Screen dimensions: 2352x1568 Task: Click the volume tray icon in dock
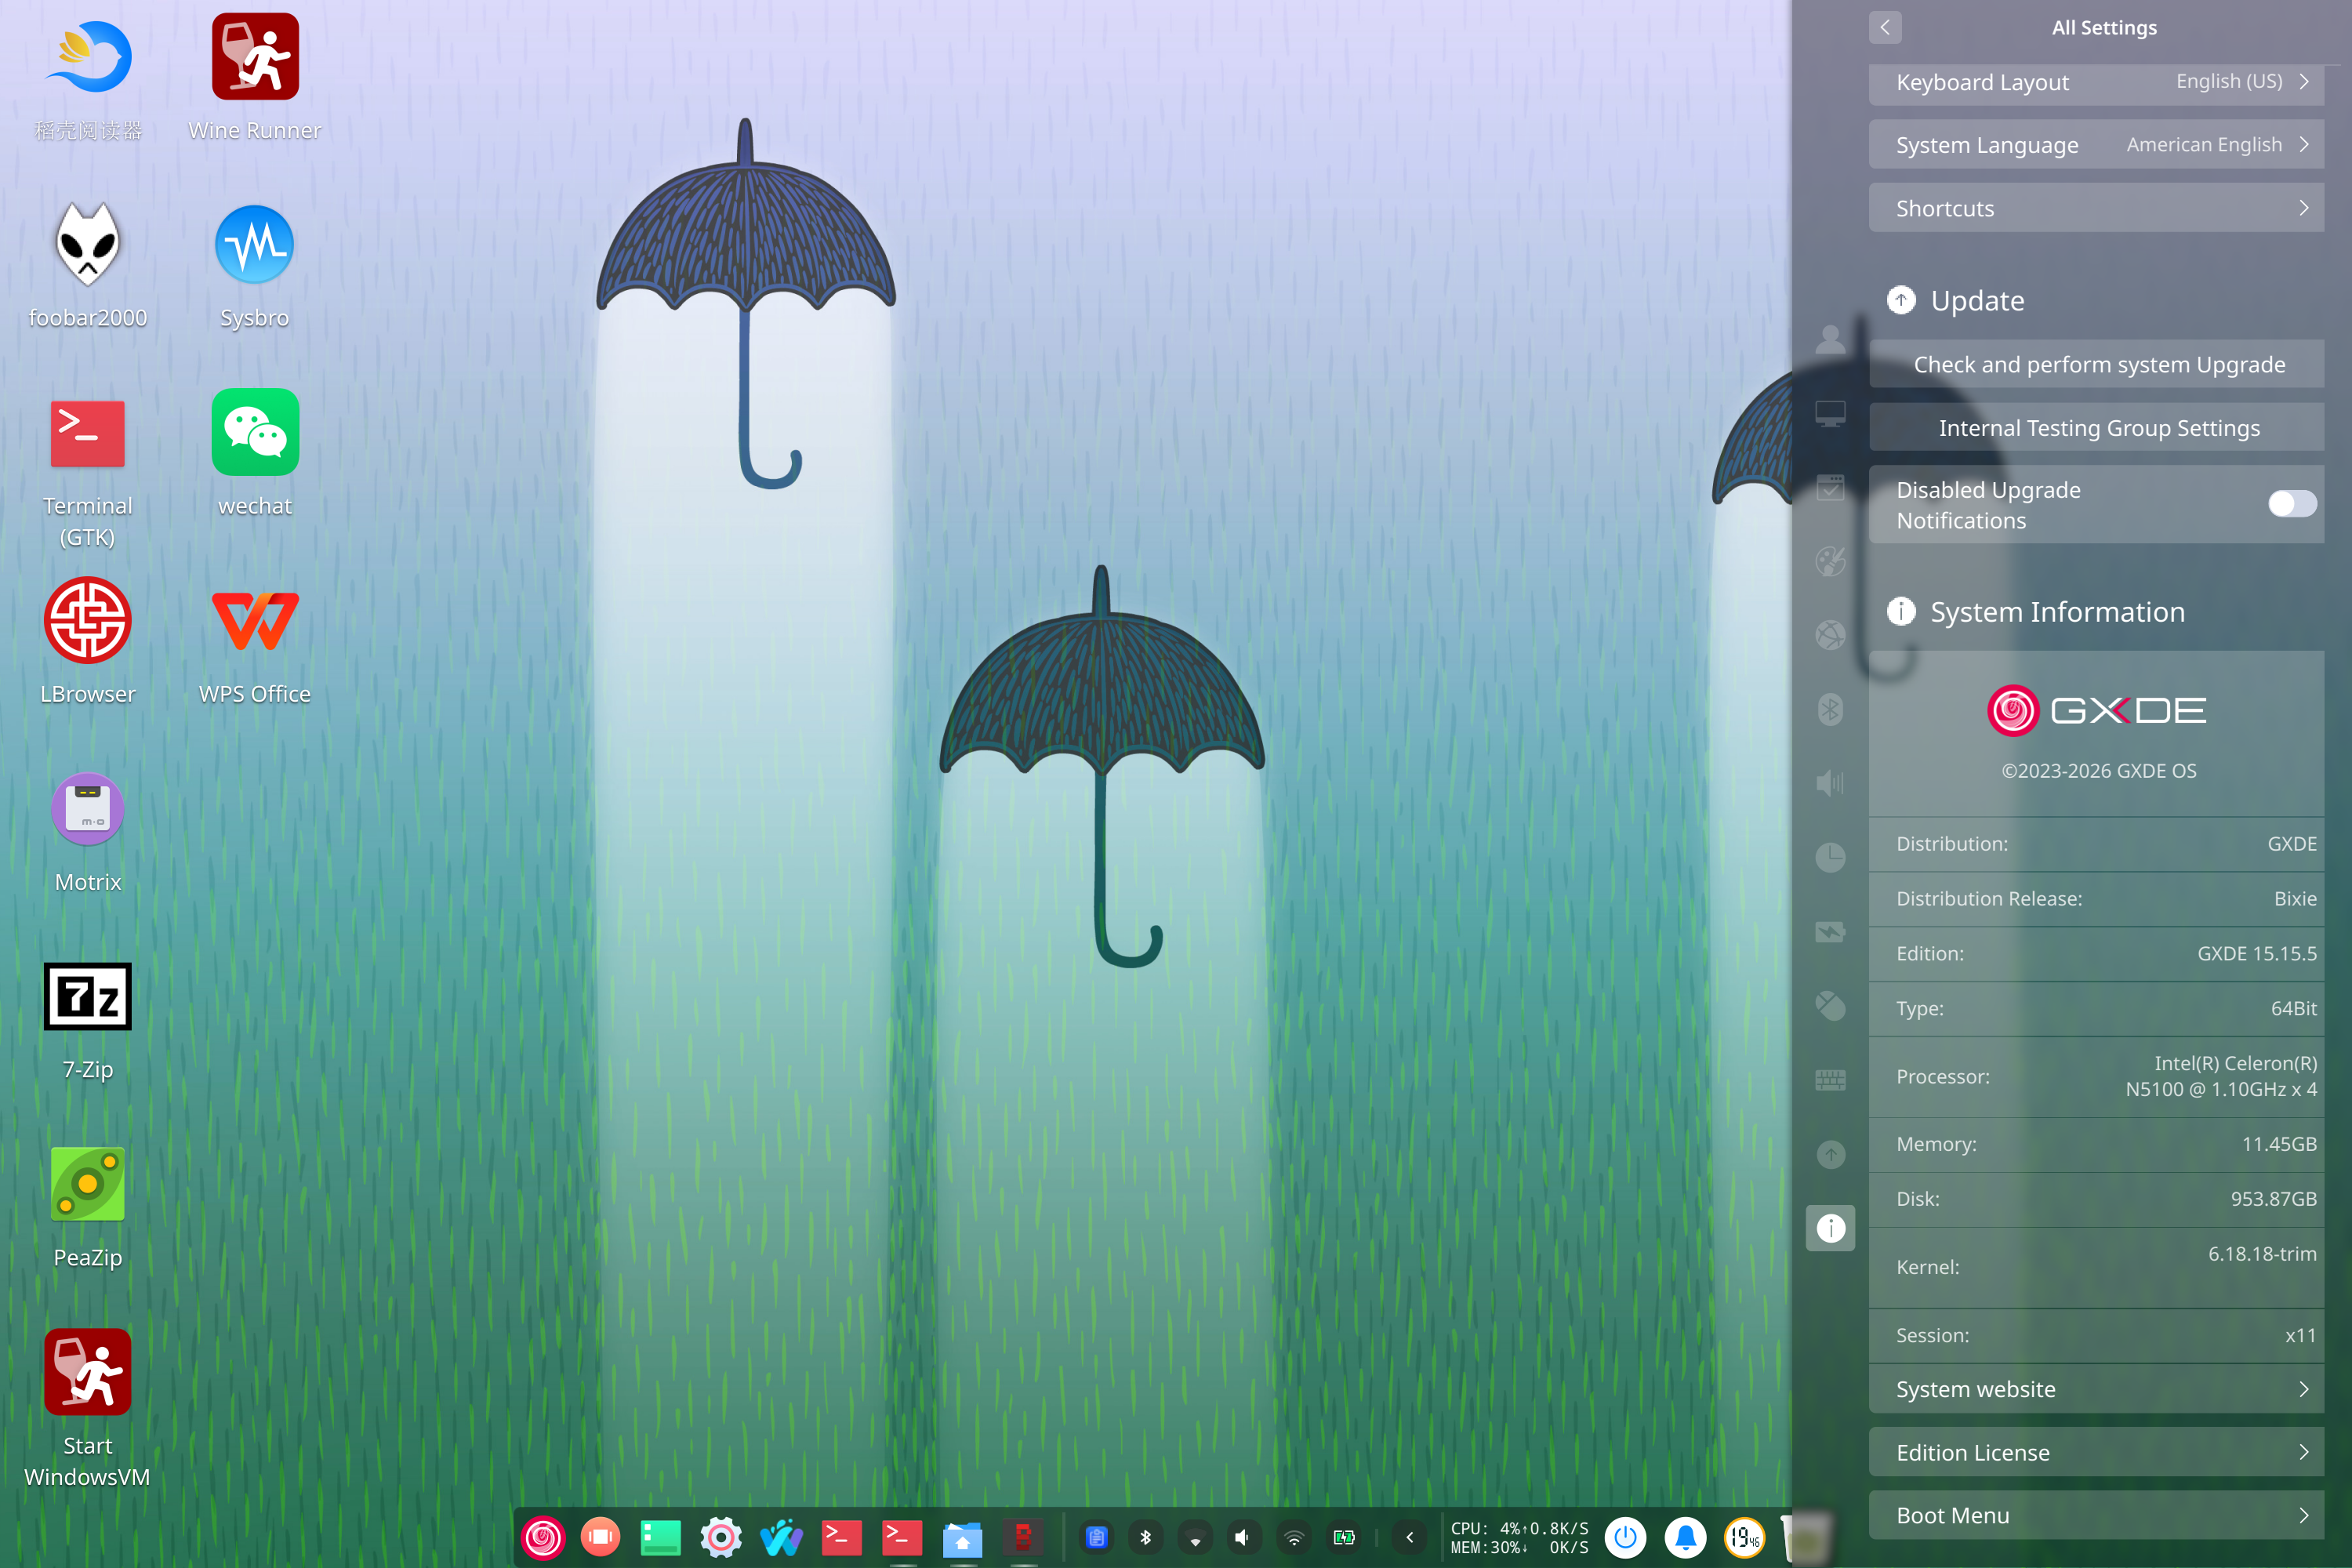click(1243, 1537)
